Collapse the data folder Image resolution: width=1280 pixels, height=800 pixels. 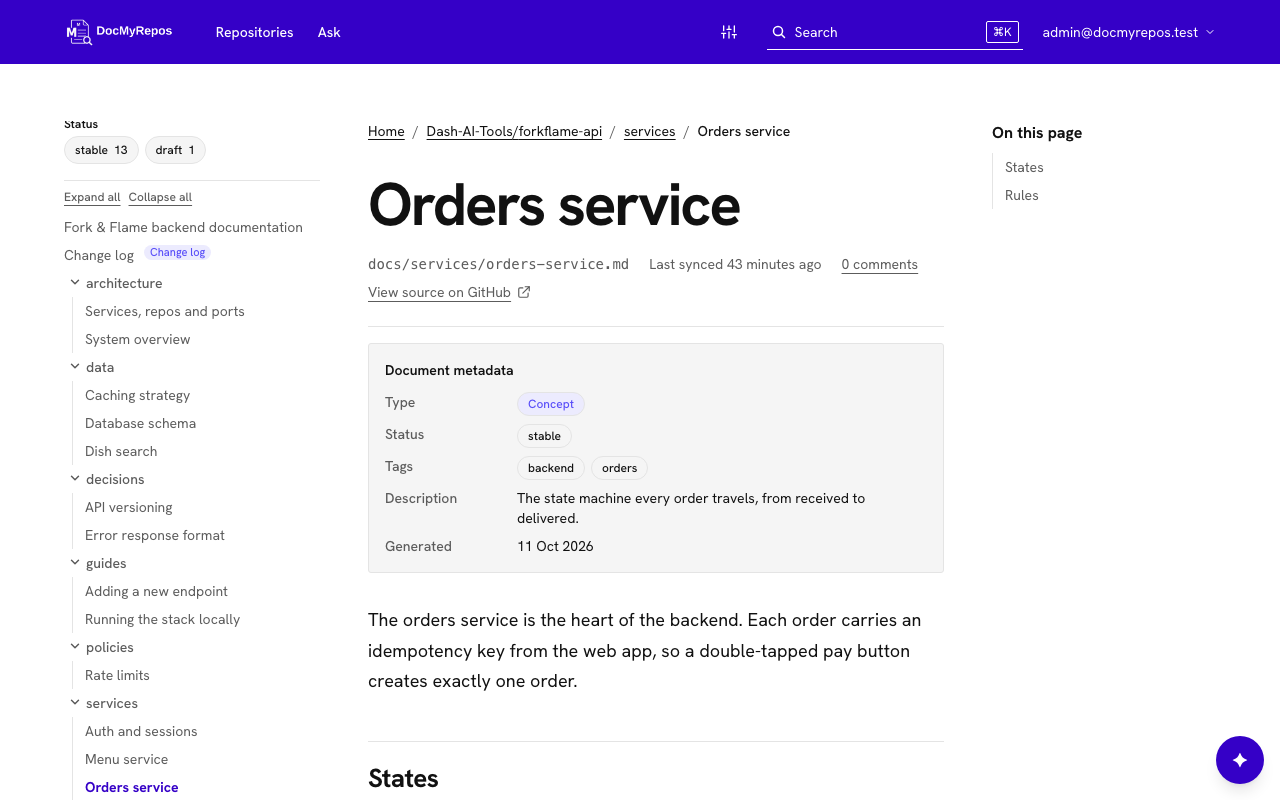[75, 367]
